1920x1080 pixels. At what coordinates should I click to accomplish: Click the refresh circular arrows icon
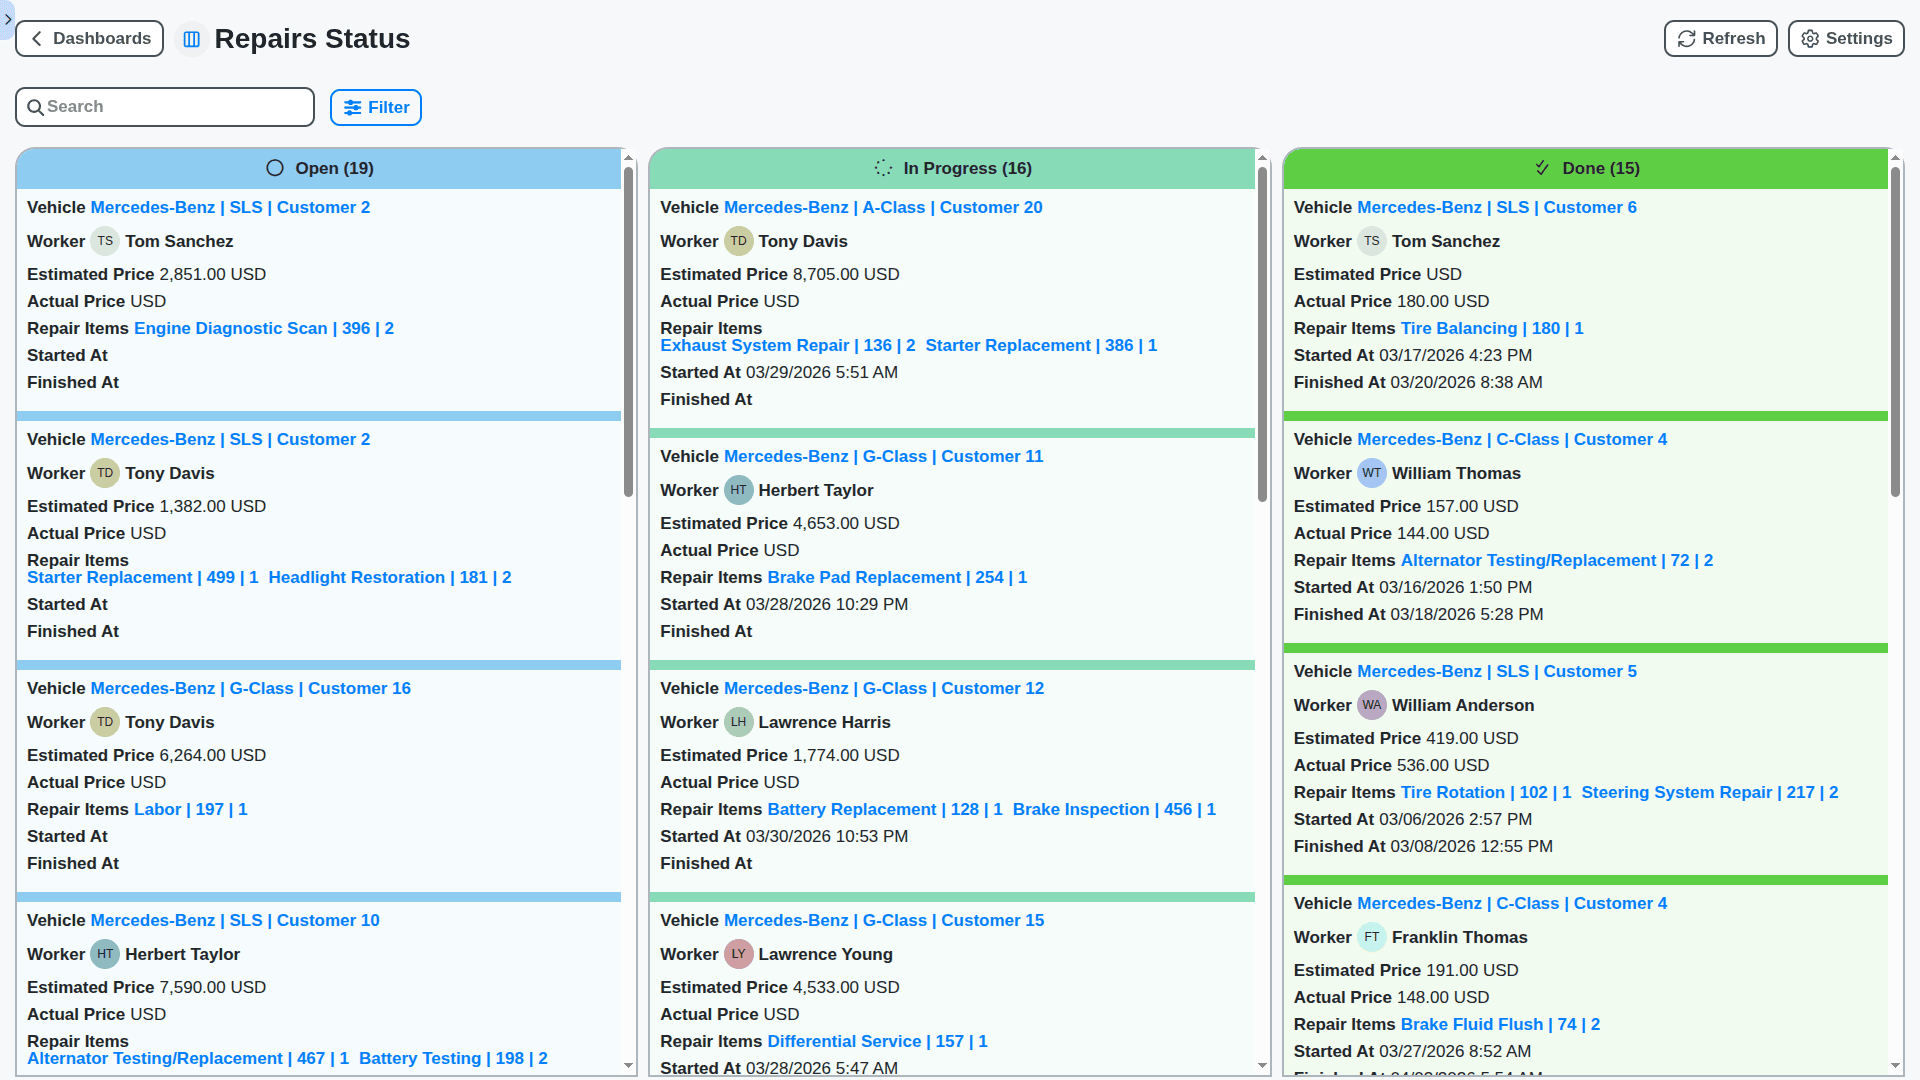tap(1685, 38)
